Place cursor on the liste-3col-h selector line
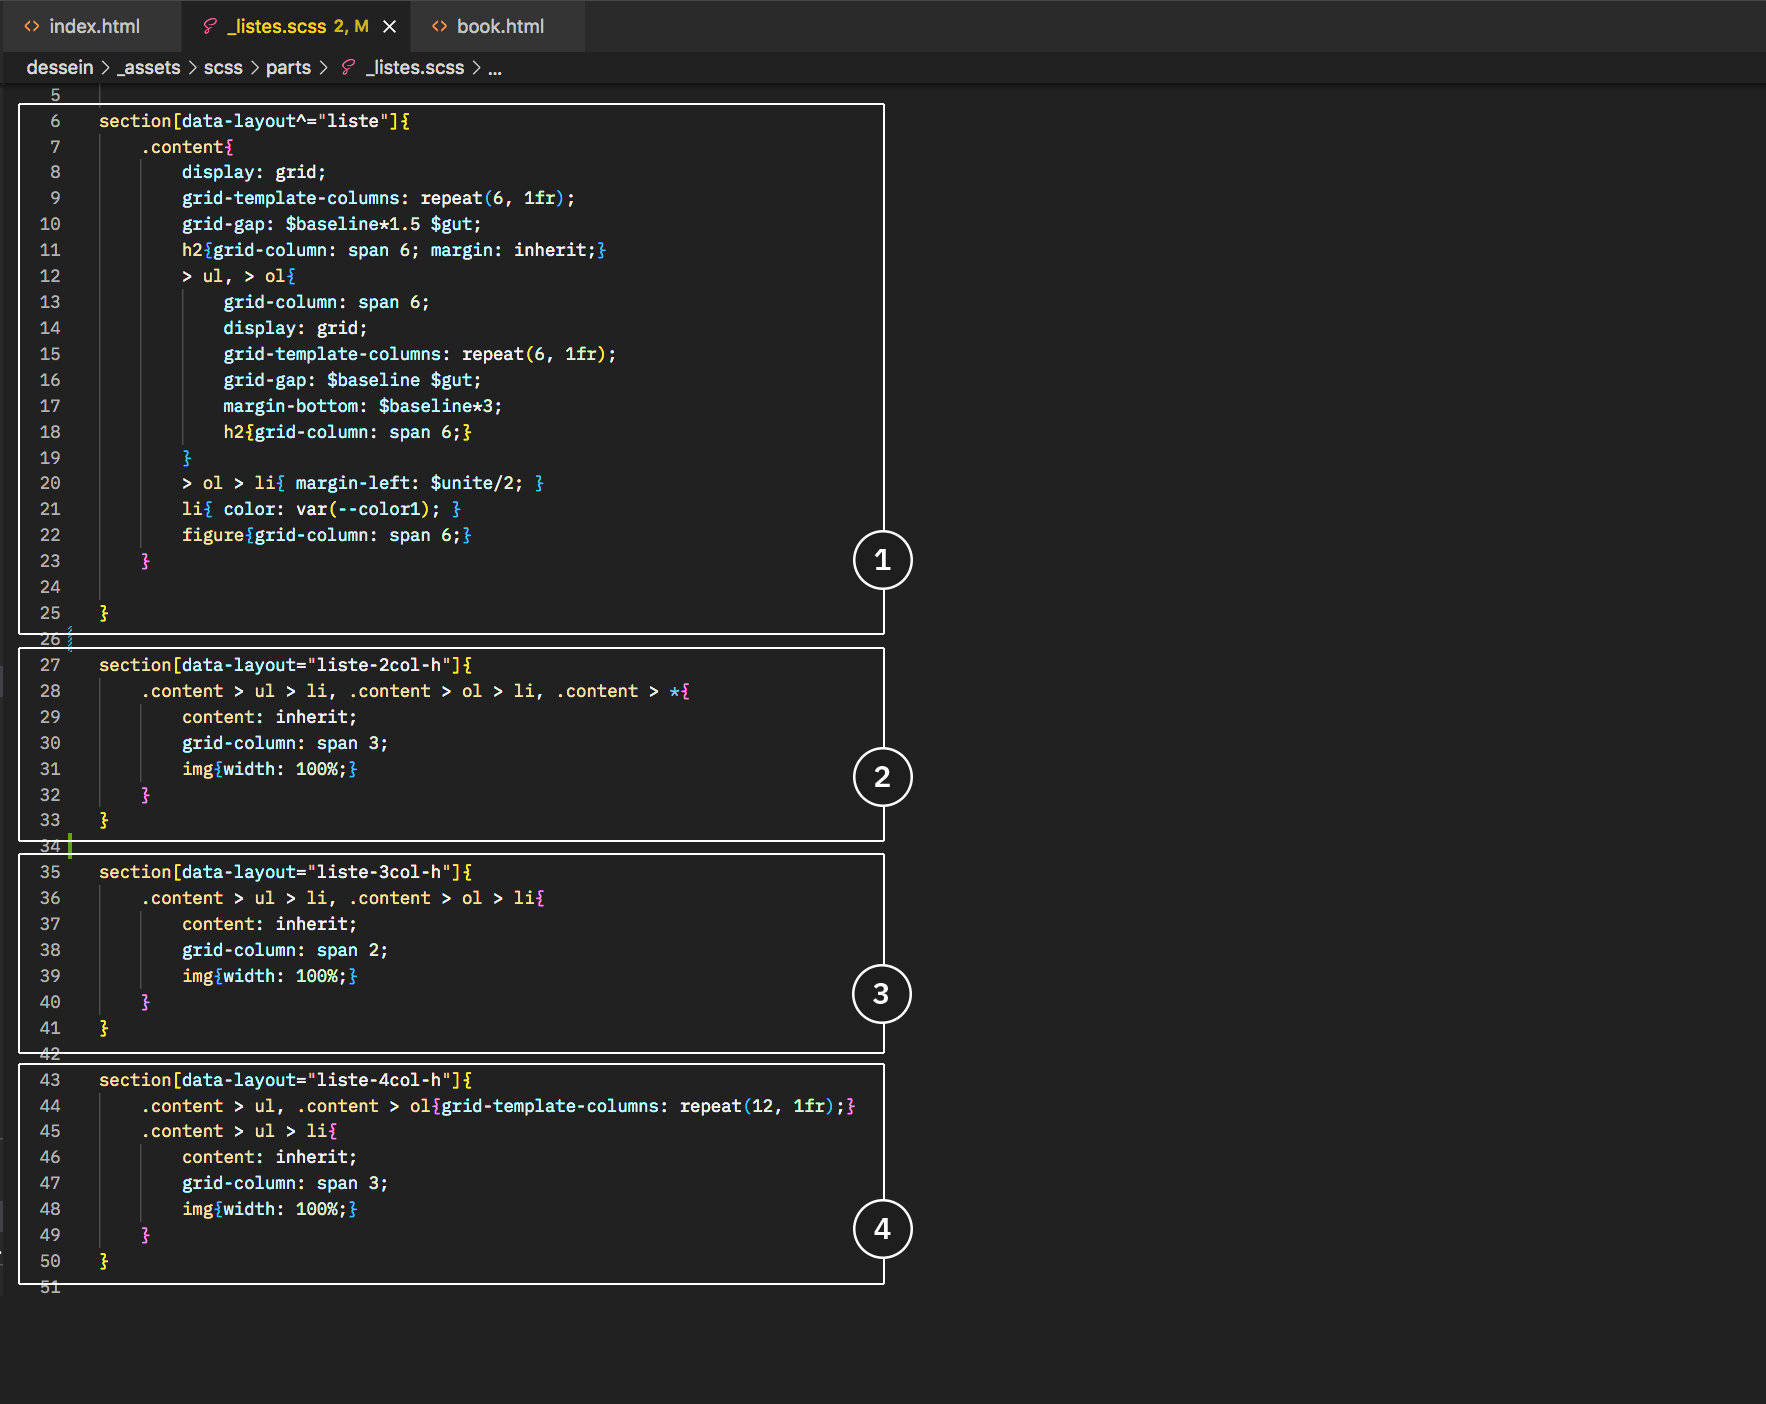Viewport: 1766px width, 1404px height. [x=285, y=872]
